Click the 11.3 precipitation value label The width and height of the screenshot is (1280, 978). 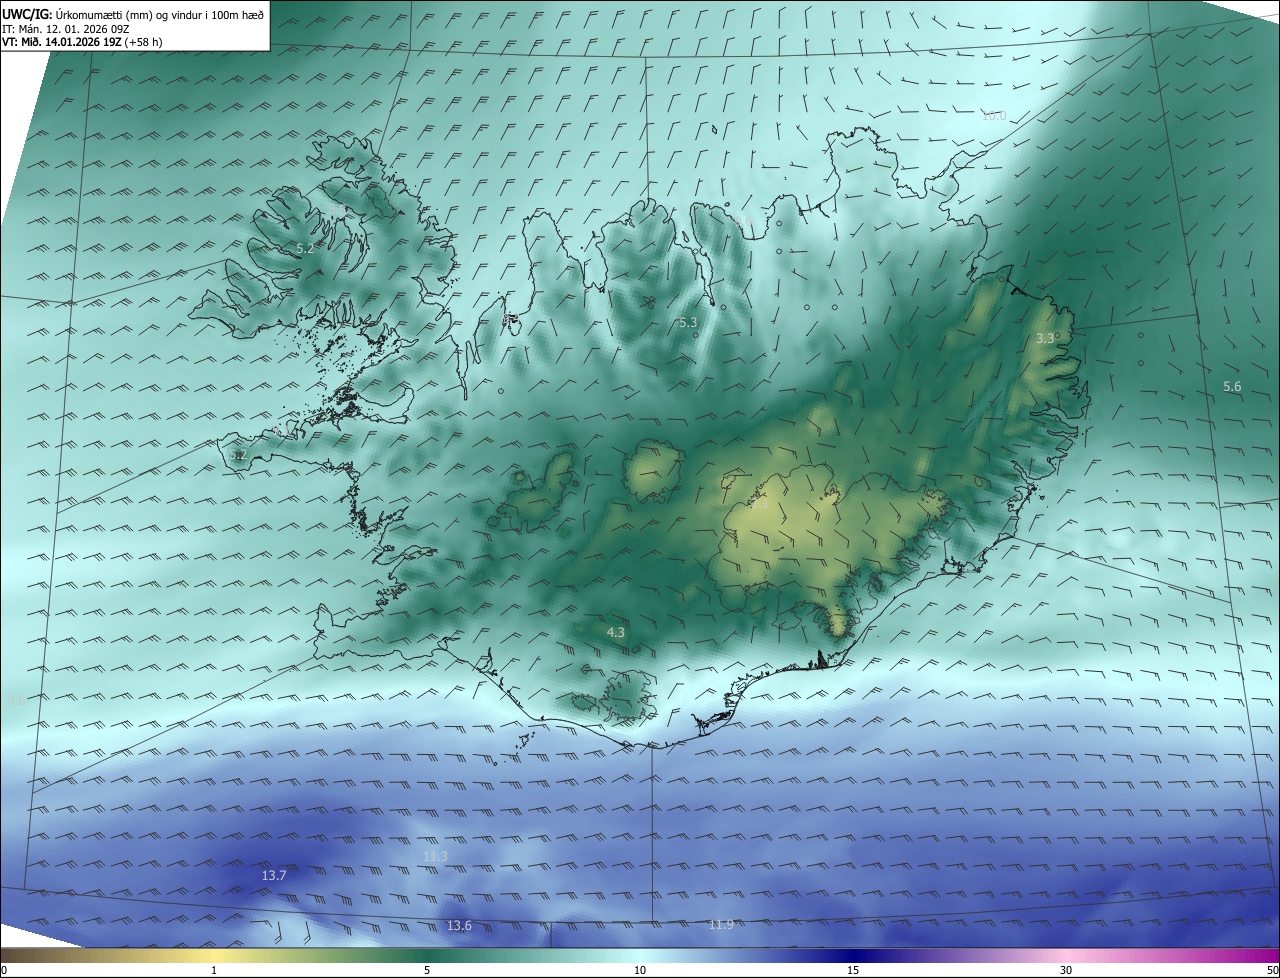point(435,857)
